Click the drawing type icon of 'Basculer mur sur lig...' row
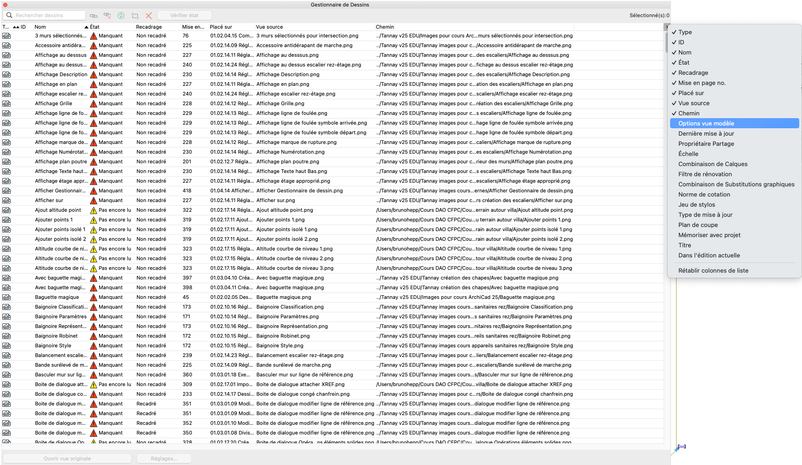 [6, 375]
